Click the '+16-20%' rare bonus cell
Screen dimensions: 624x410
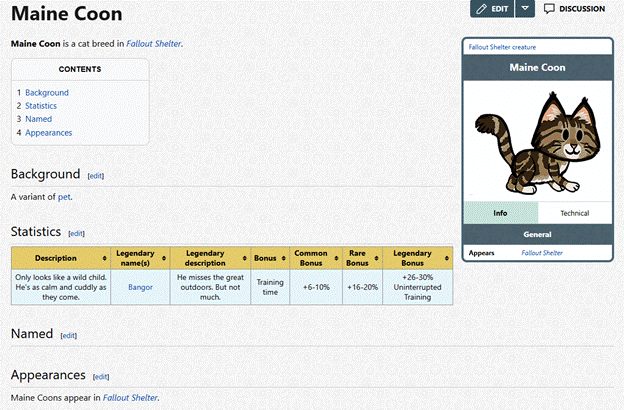coord(362,287)
